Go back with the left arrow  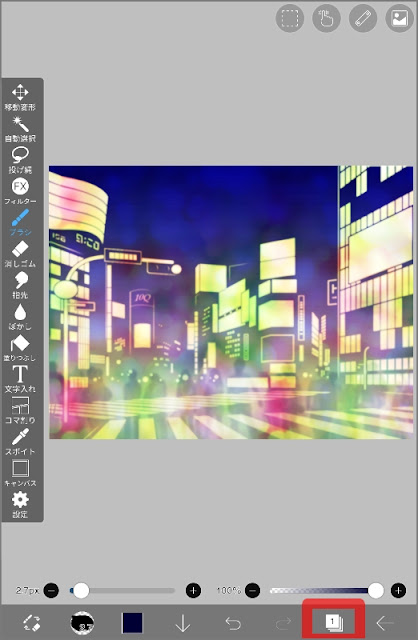(384, 623)
